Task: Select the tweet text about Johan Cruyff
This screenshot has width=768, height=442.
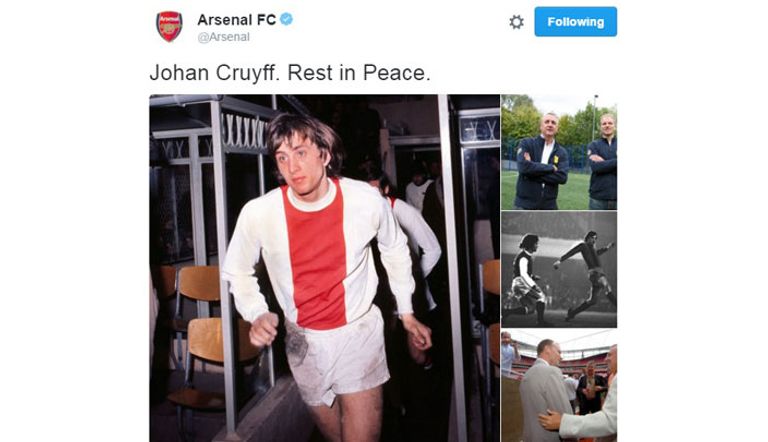Action: [290, 73]
